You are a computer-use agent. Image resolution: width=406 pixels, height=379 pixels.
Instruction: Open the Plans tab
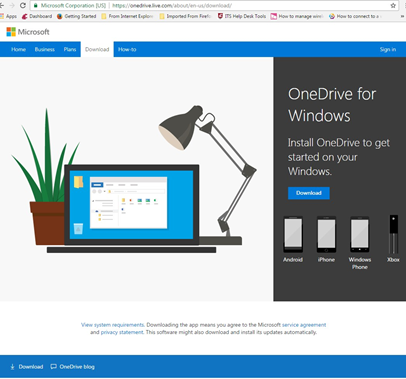pyautogui.click(x=70, y=49)
